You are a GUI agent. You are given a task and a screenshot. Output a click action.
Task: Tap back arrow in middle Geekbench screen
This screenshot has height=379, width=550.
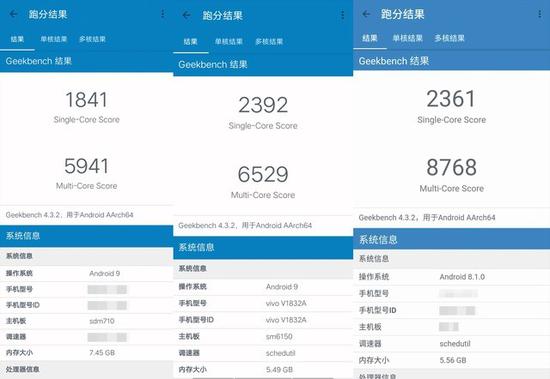pyautogui.click(x=187, y=15)
